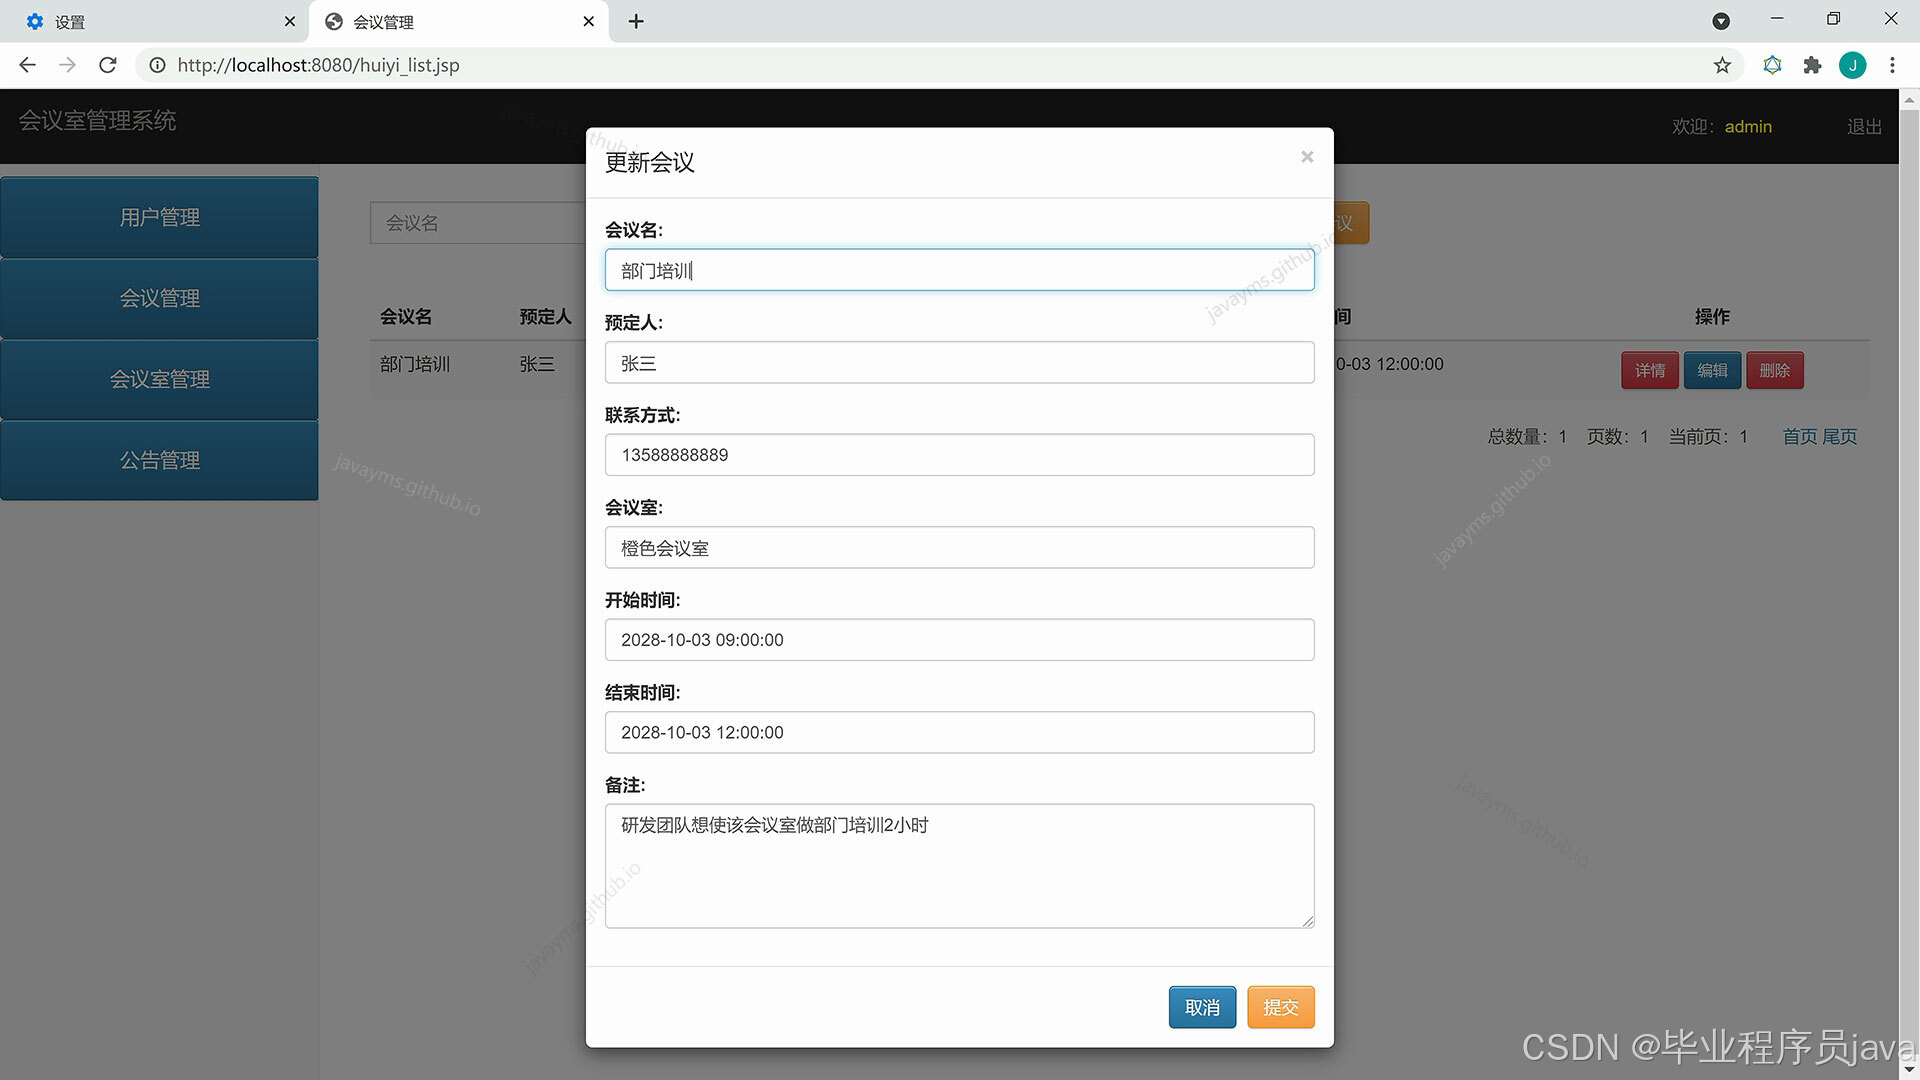Click the 备注 textarea
This screenshot has height=1080, width=1920.
pyautogui.click(x=959, y=866)
